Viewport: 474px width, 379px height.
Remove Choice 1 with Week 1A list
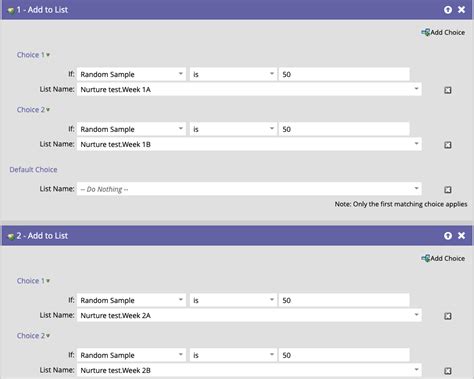448,90
